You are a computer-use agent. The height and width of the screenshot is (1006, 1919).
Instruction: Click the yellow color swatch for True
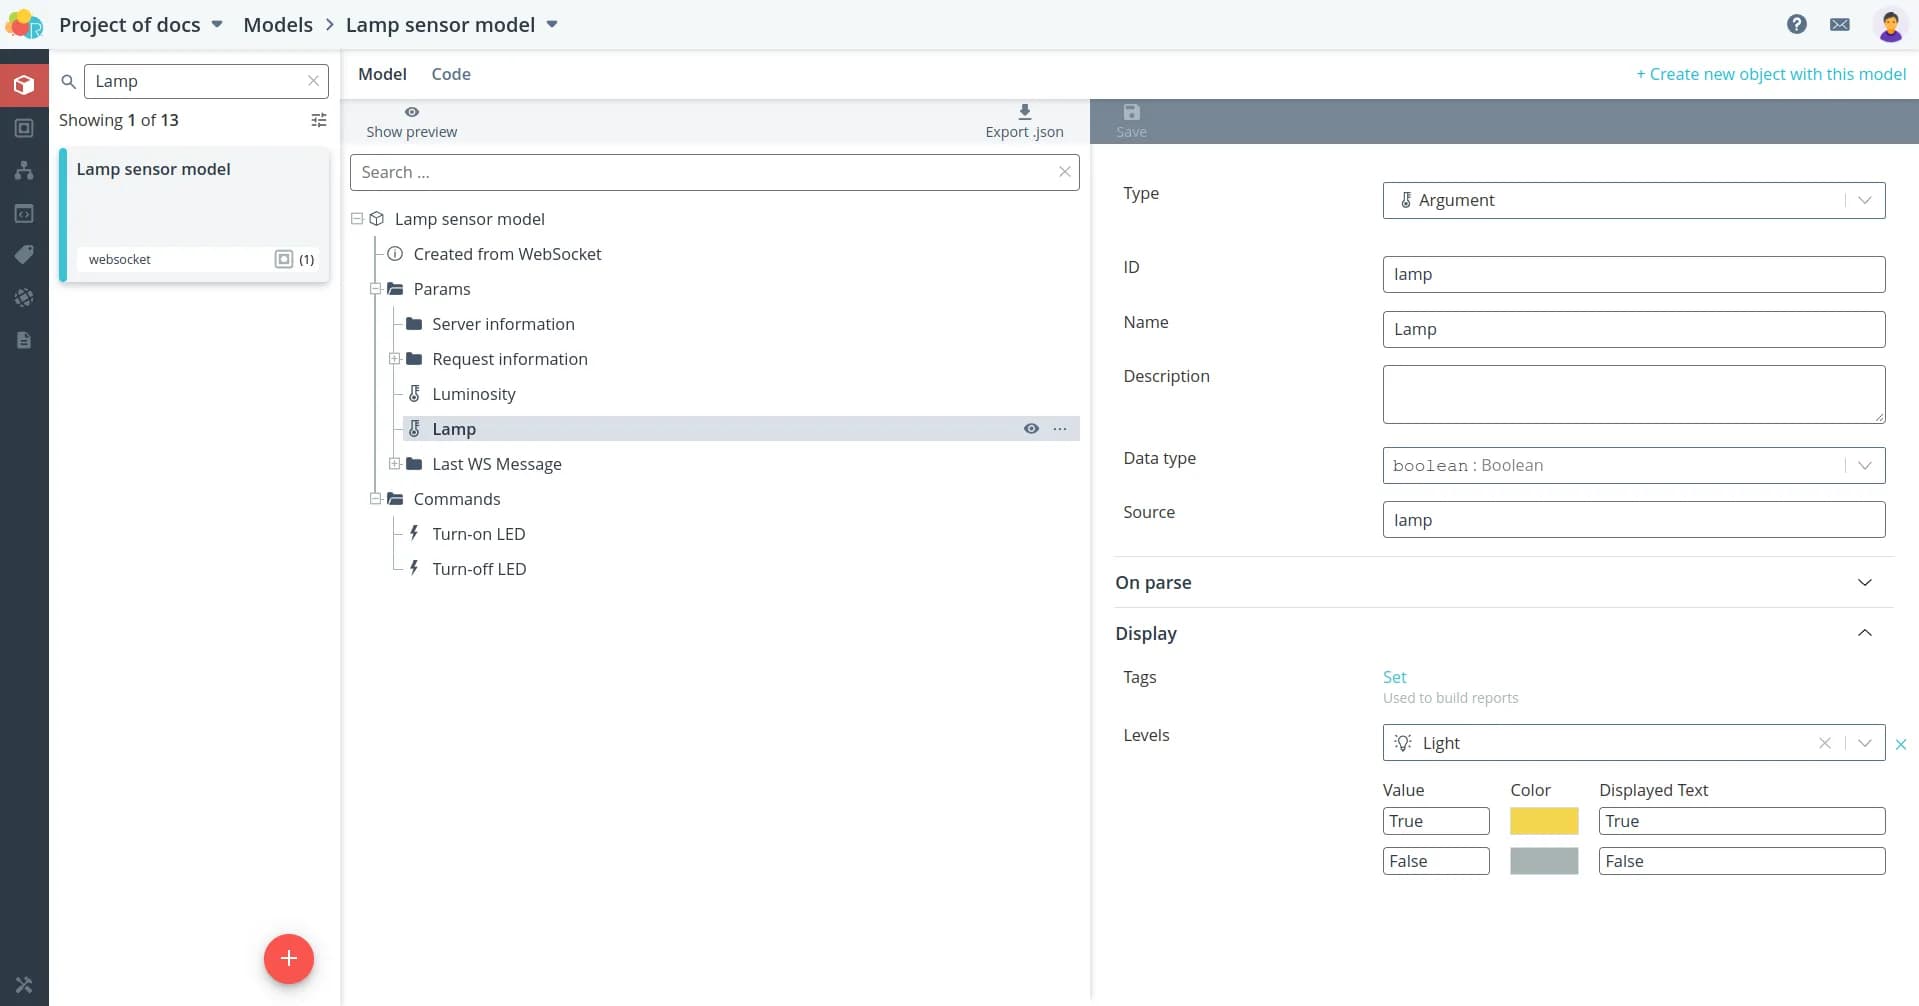pyautogui.click(x=1543, y=821)
